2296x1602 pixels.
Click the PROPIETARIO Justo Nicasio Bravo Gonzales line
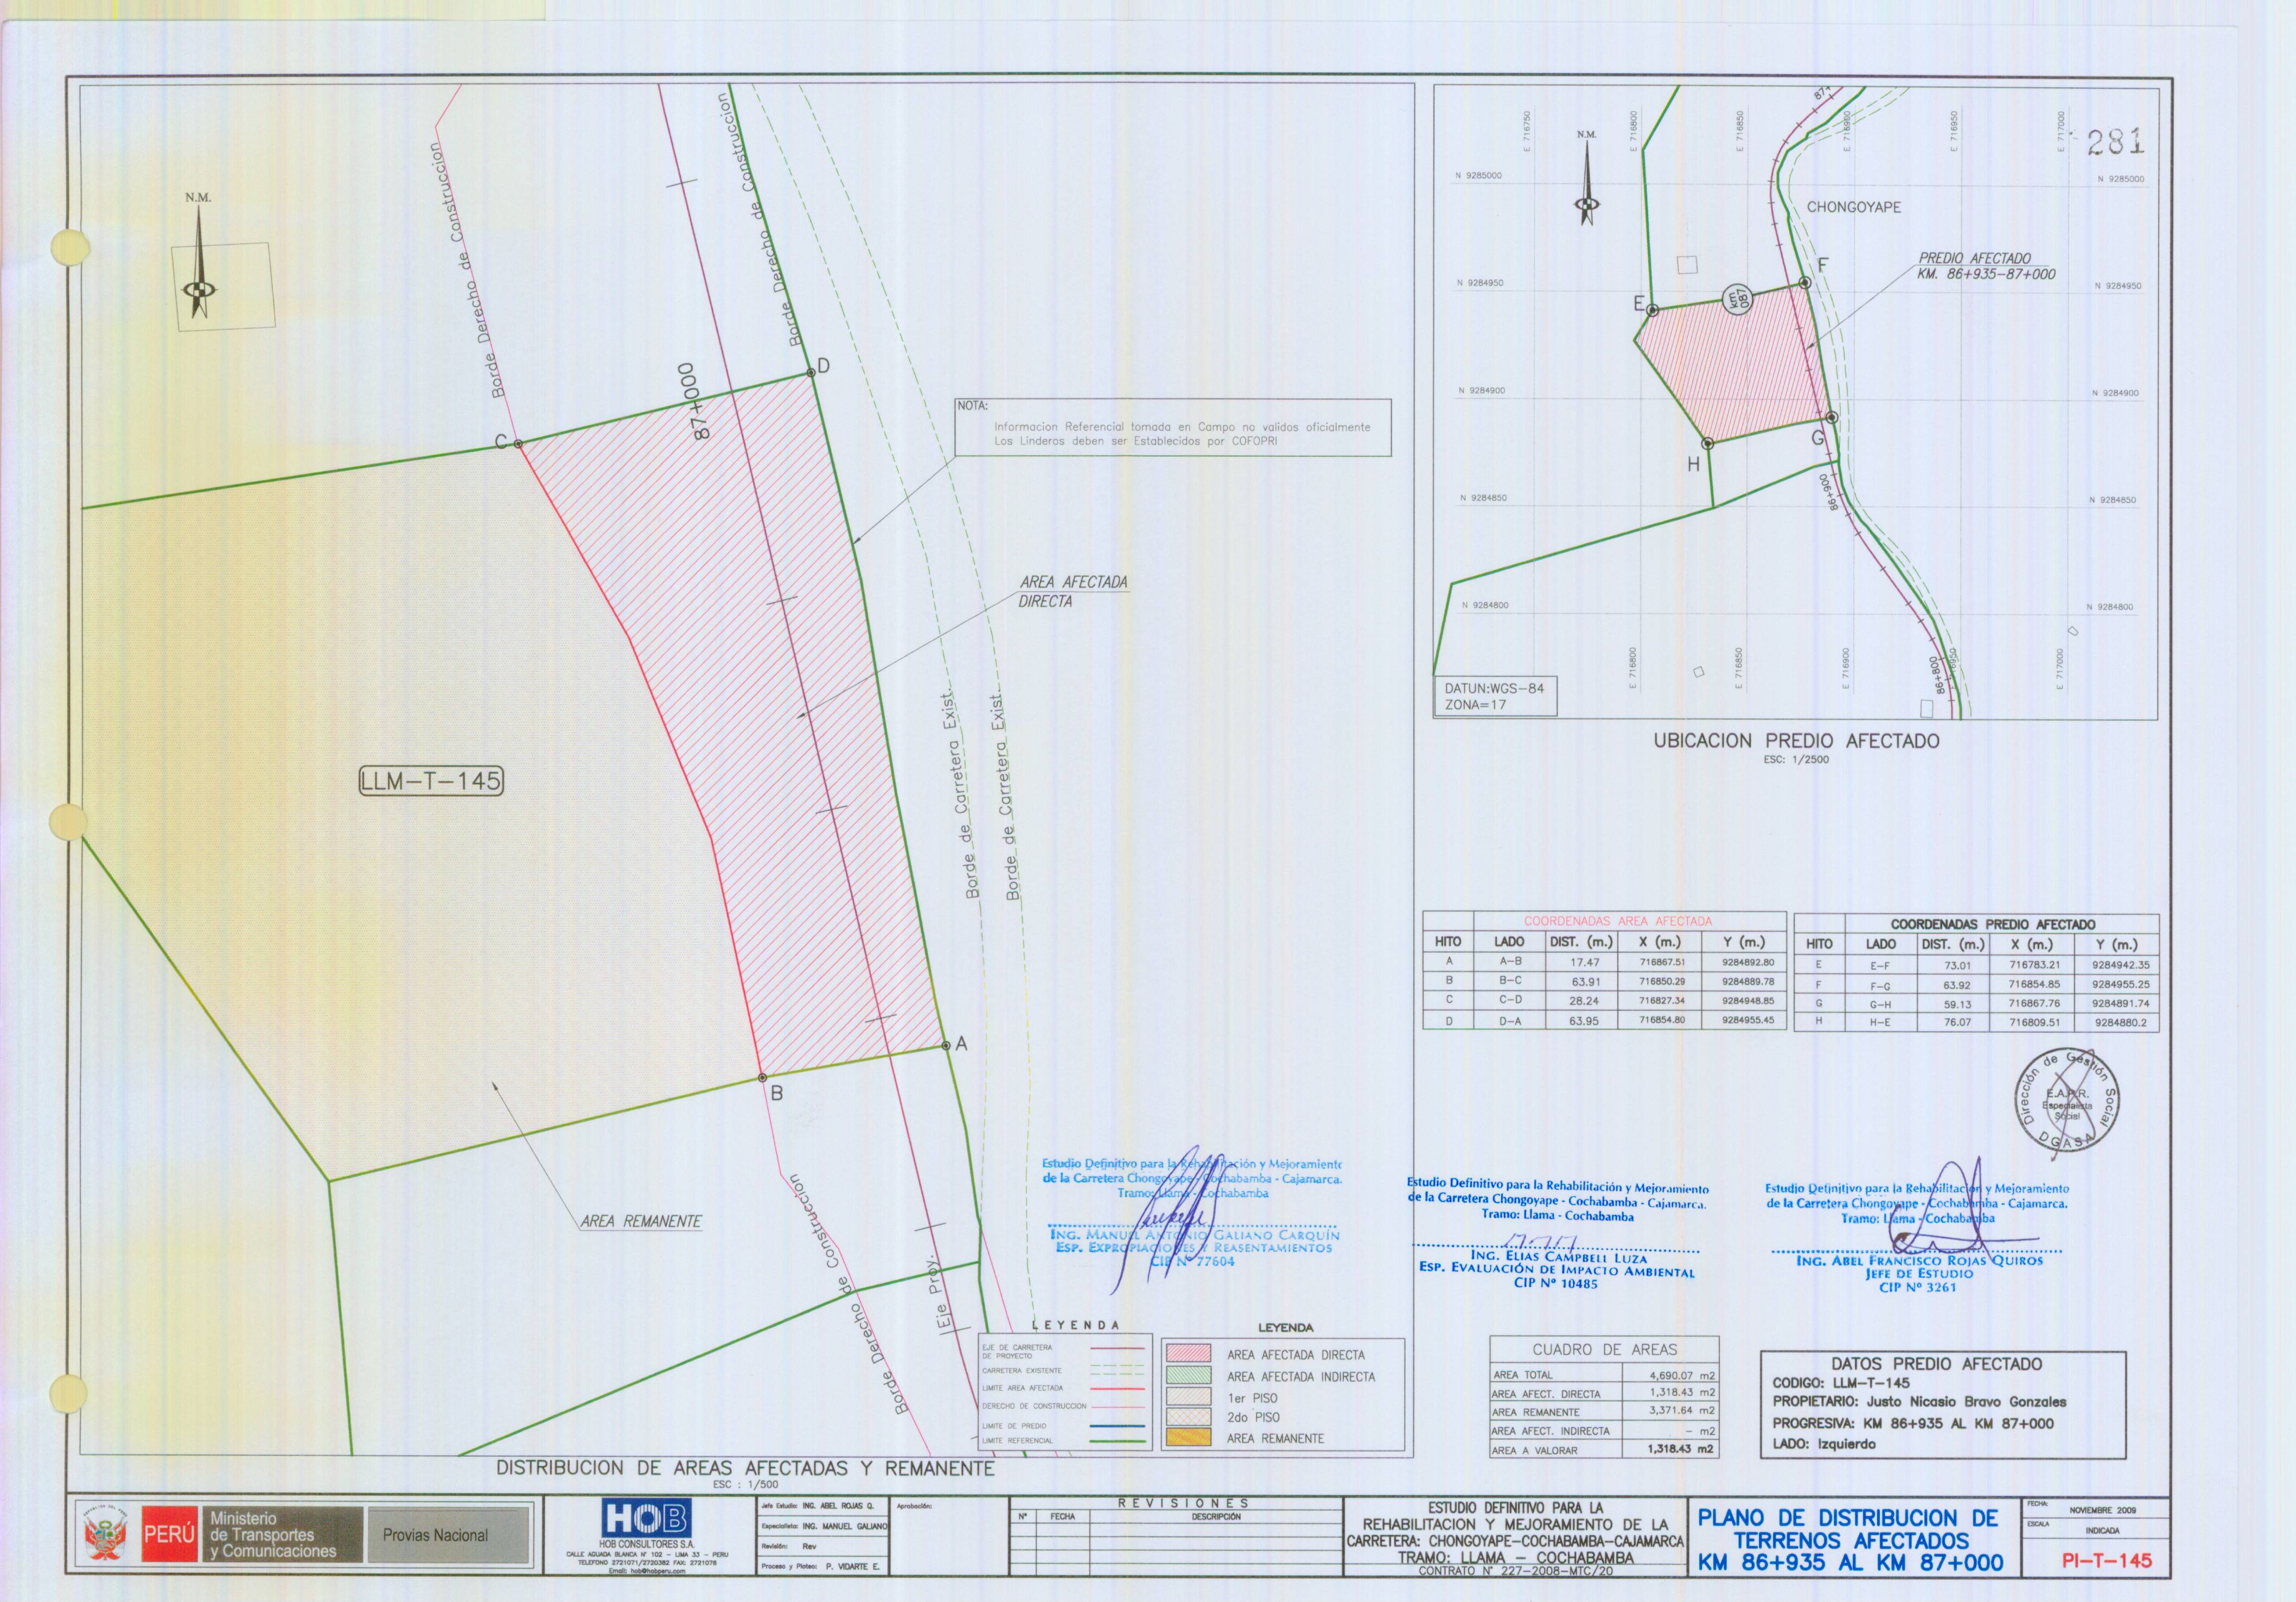point(1918,1402)
